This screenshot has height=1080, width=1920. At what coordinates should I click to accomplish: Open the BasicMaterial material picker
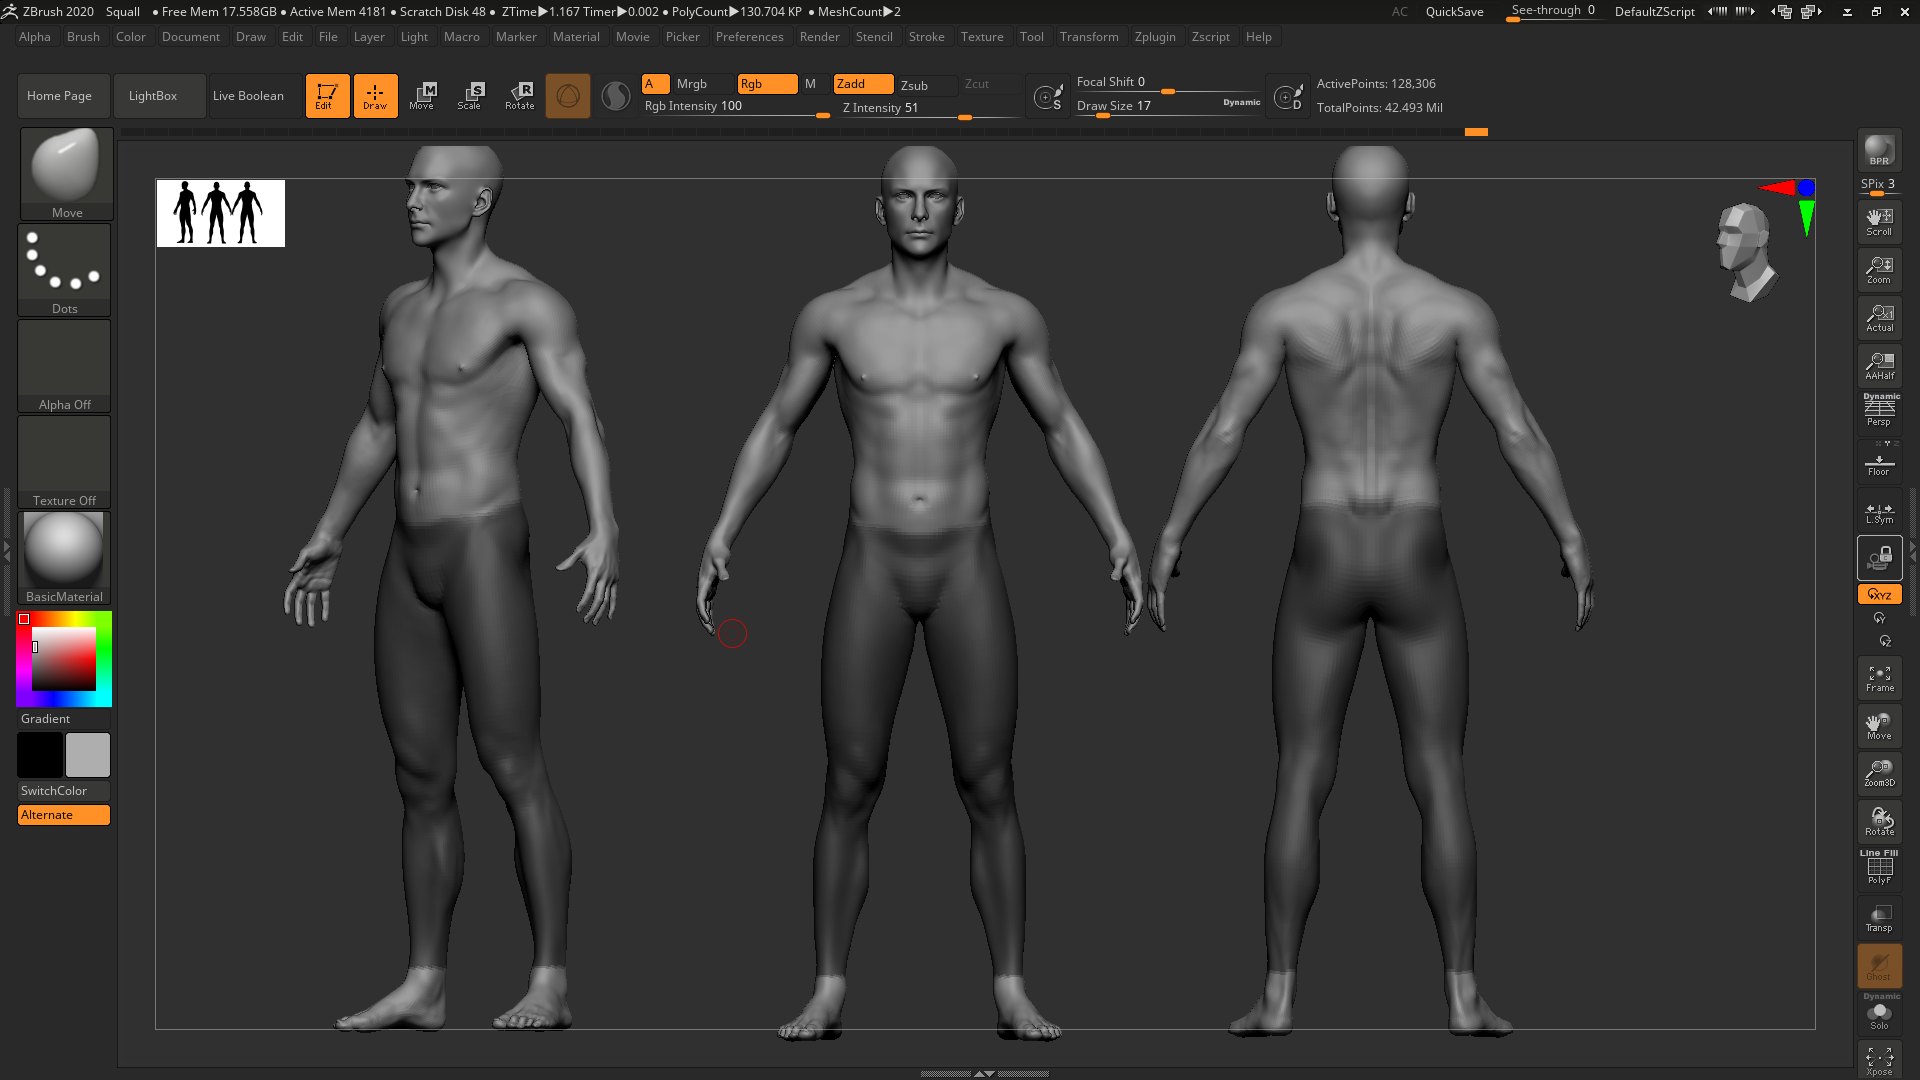pyautogui.click(x=64, y=557)
